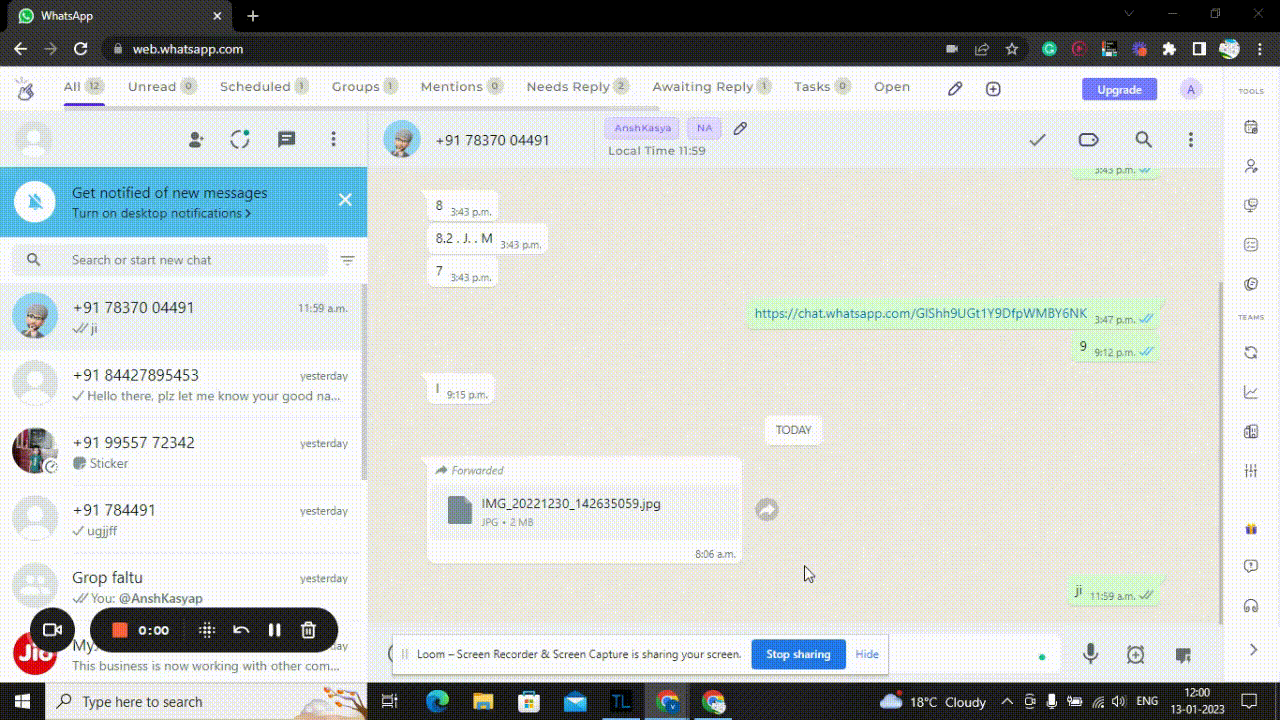Screen dimensions: 1280x720
Task: Click the add contact icon in left panel
Action: 196,140
